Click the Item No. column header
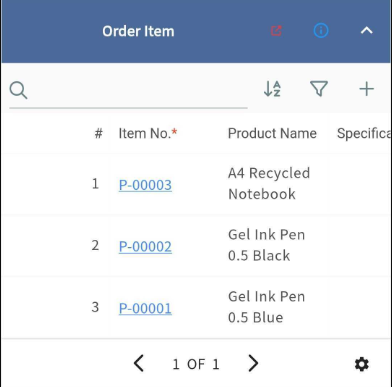Screen dimensions: 392x387 tap(148, 134)
